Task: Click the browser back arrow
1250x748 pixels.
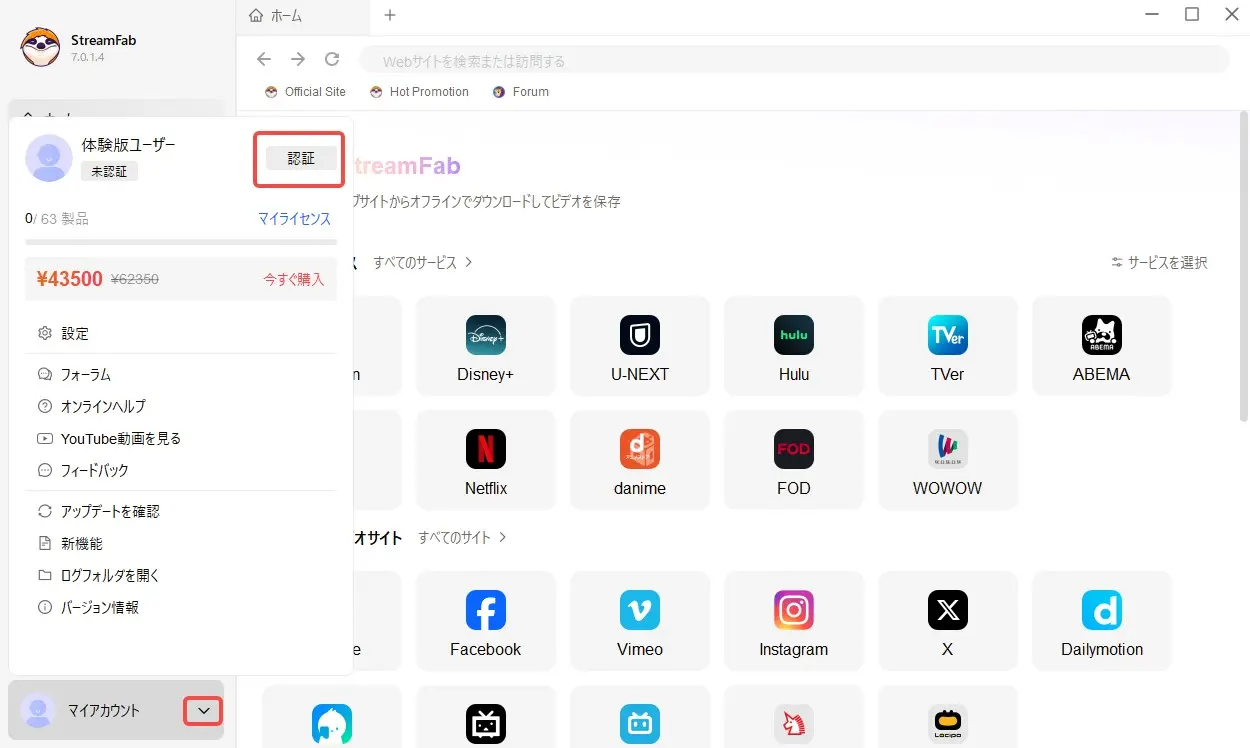Action: click(264, 60)
